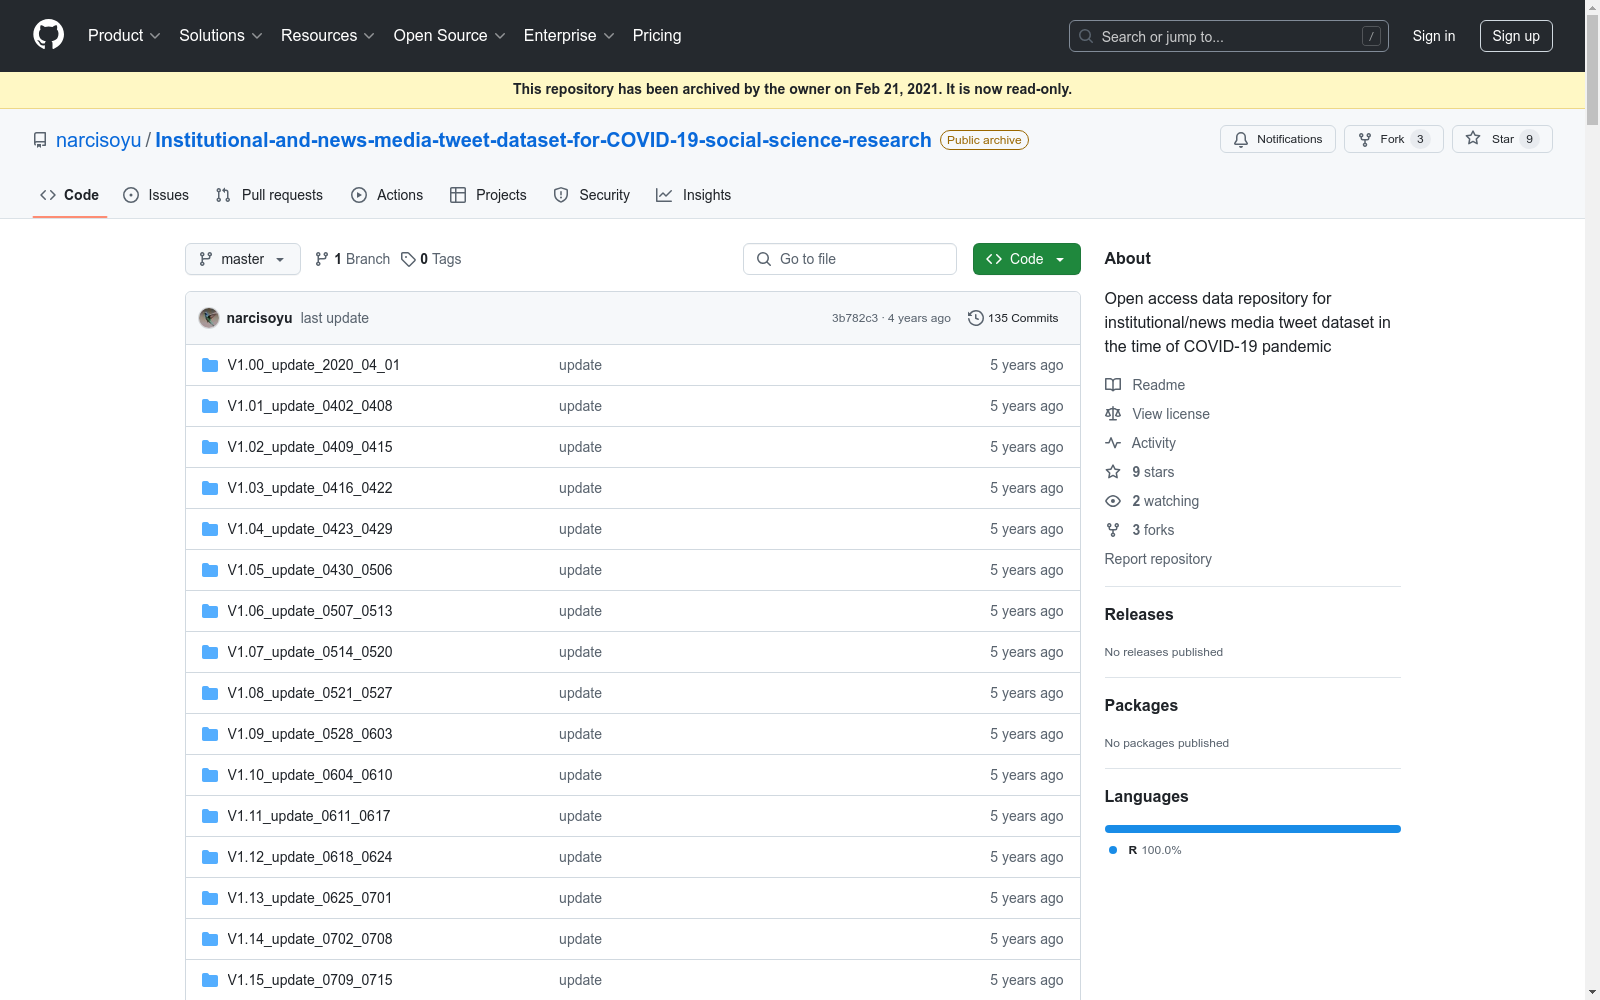Click the Notifications bell icon
Image resolution: width=1600 pixels, height=1000 pixels.
(1241, 139)
